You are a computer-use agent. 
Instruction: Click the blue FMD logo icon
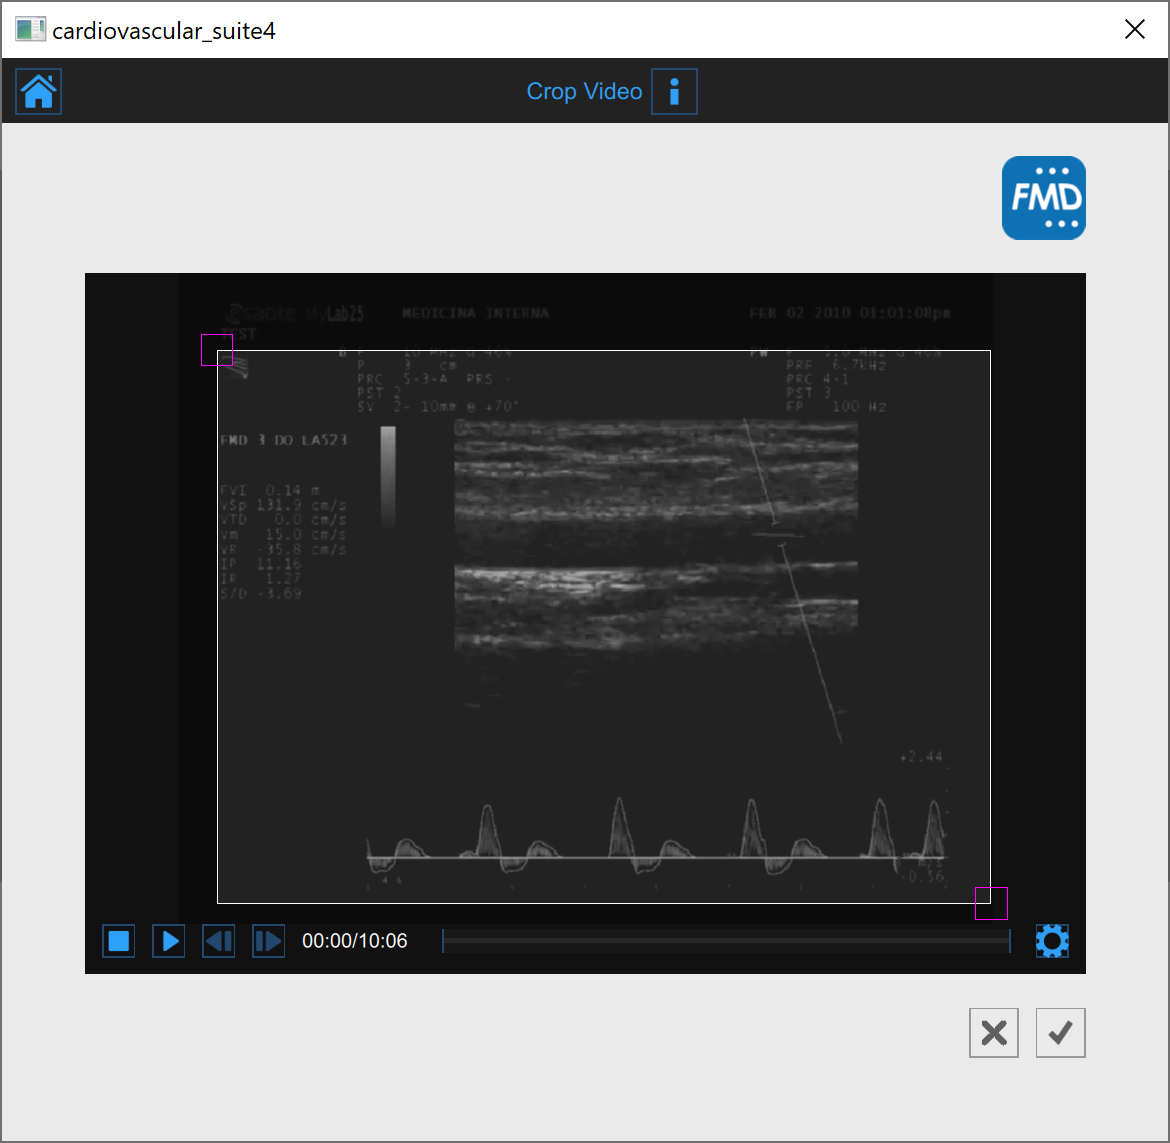tap(1043, 198)
